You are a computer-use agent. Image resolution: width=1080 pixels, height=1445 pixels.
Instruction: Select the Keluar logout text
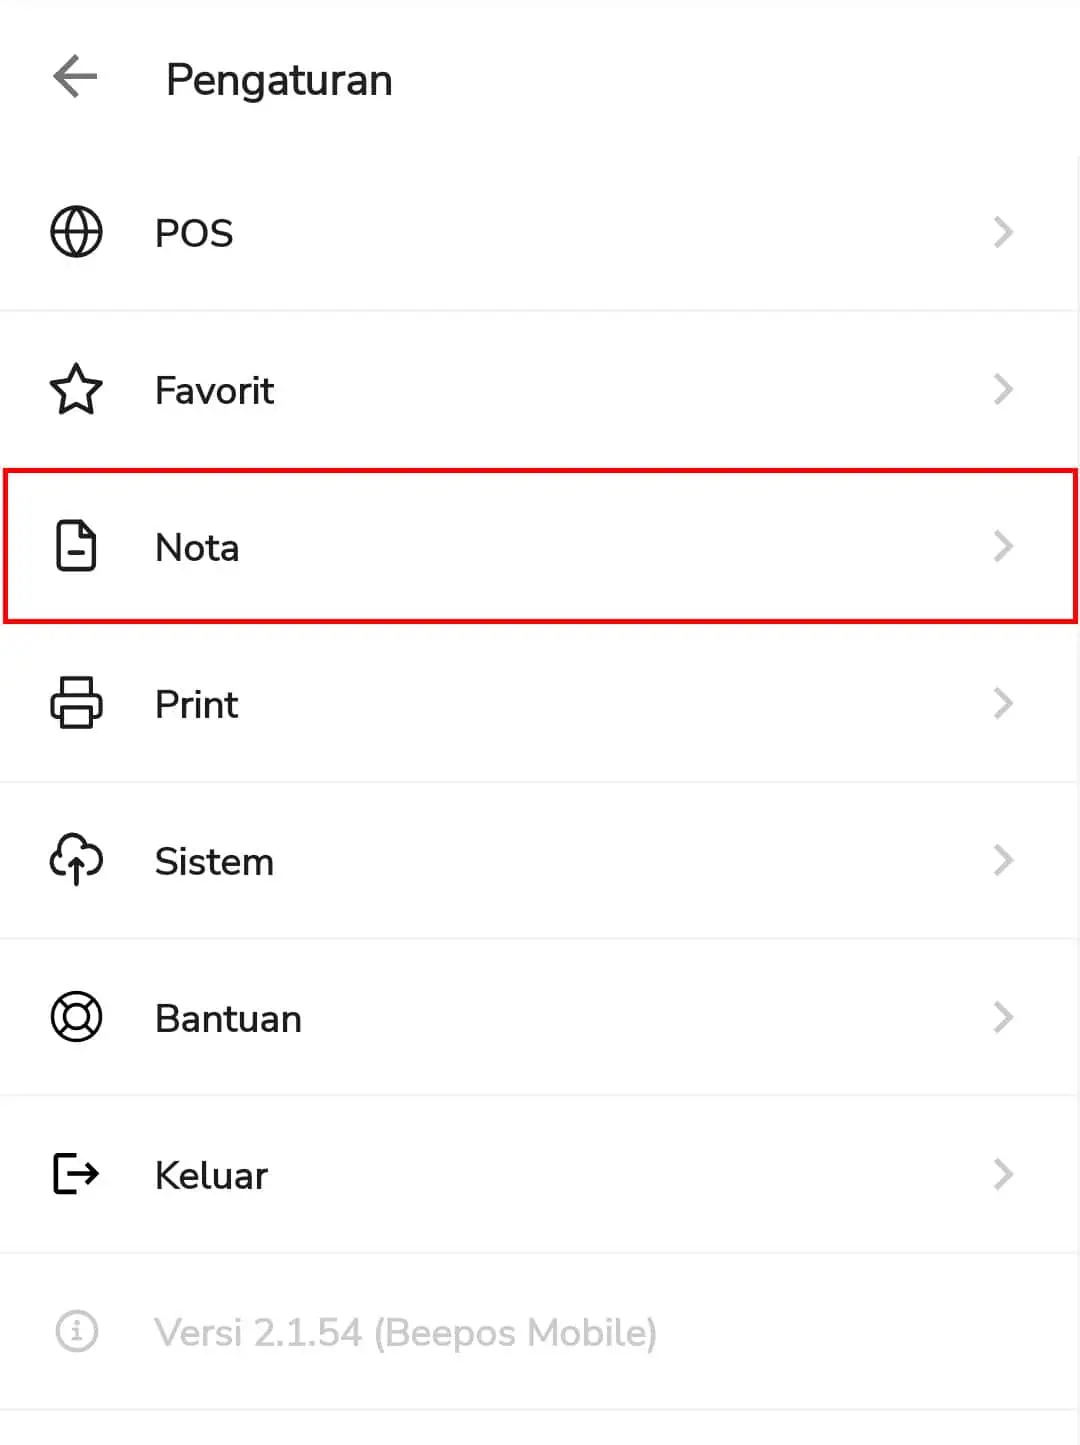tap(211, 1176)
